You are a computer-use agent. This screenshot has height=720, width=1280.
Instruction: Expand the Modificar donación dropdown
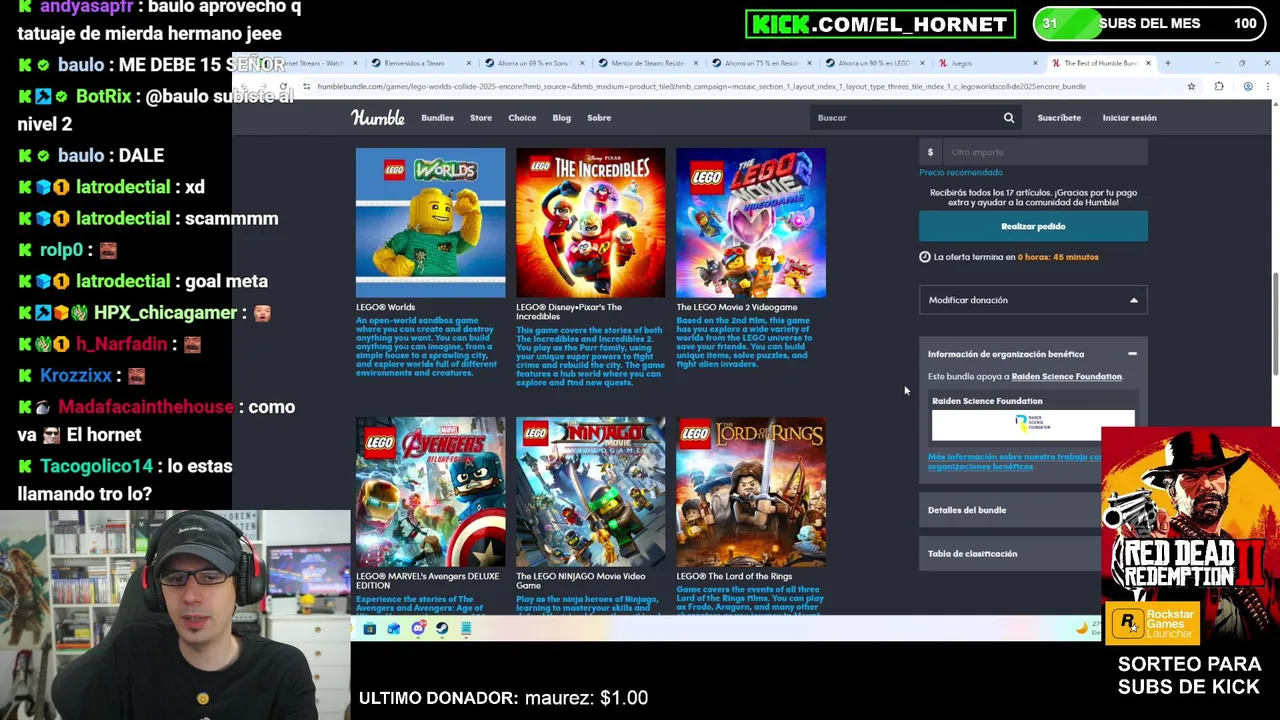[1033, 300]
